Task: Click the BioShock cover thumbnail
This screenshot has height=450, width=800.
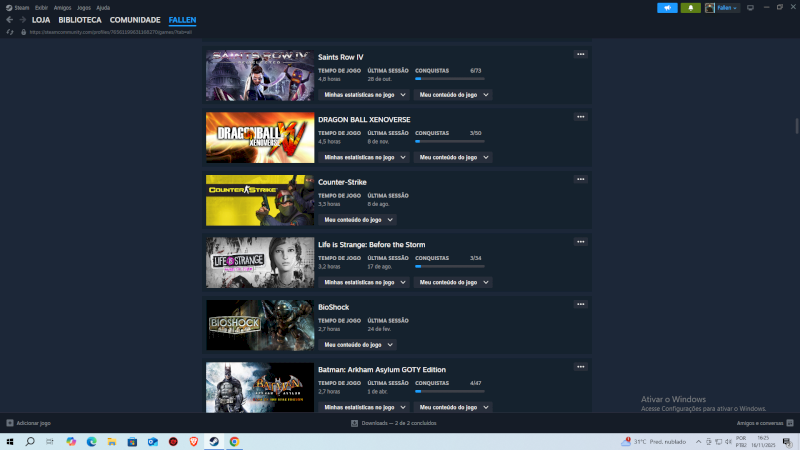Action: pos(260,326)
